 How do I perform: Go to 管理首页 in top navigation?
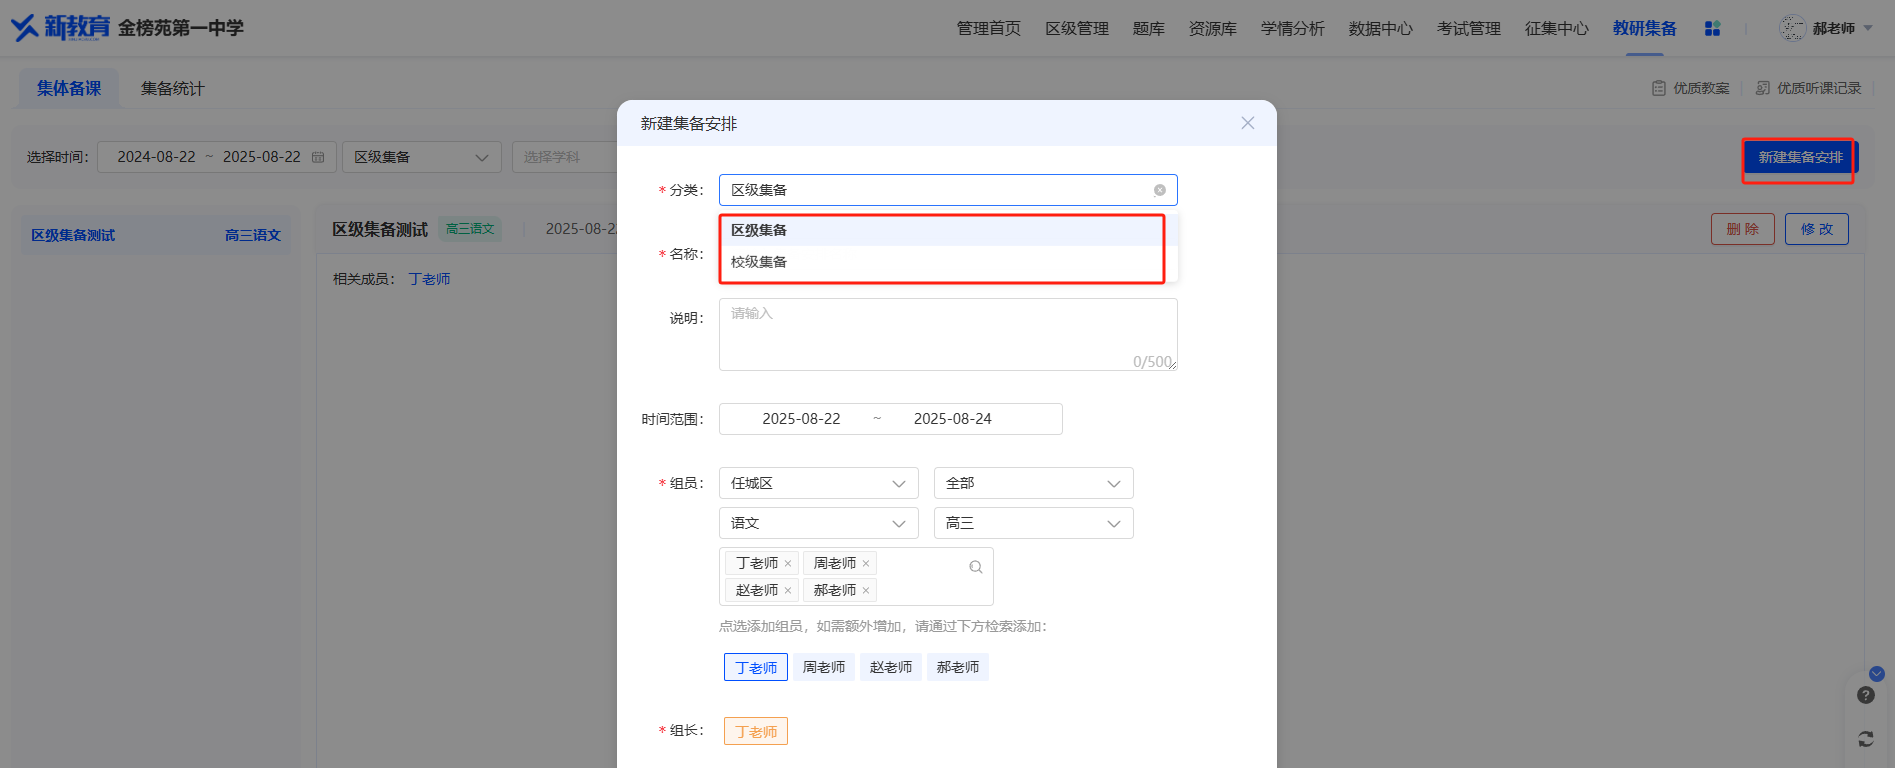pyautogui.click(x=988, y=29)
